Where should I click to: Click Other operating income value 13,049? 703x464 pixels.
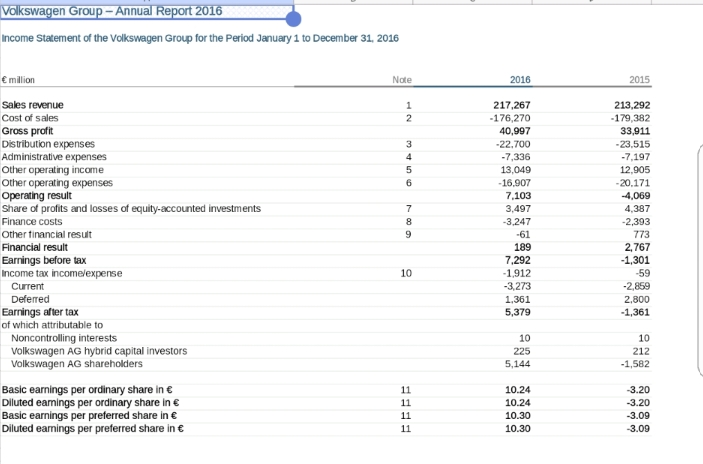(x=516, y=170)
